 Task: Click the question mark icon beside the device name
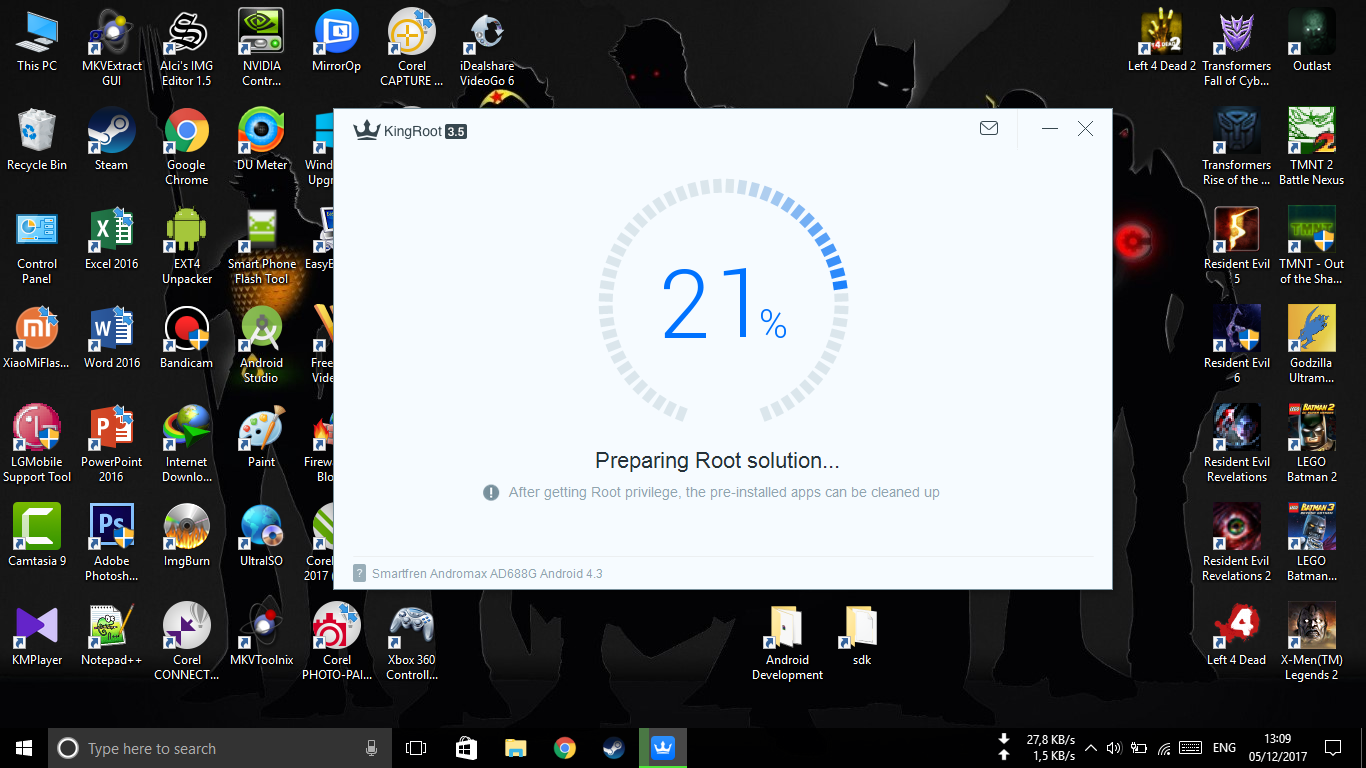click(360, 573)
